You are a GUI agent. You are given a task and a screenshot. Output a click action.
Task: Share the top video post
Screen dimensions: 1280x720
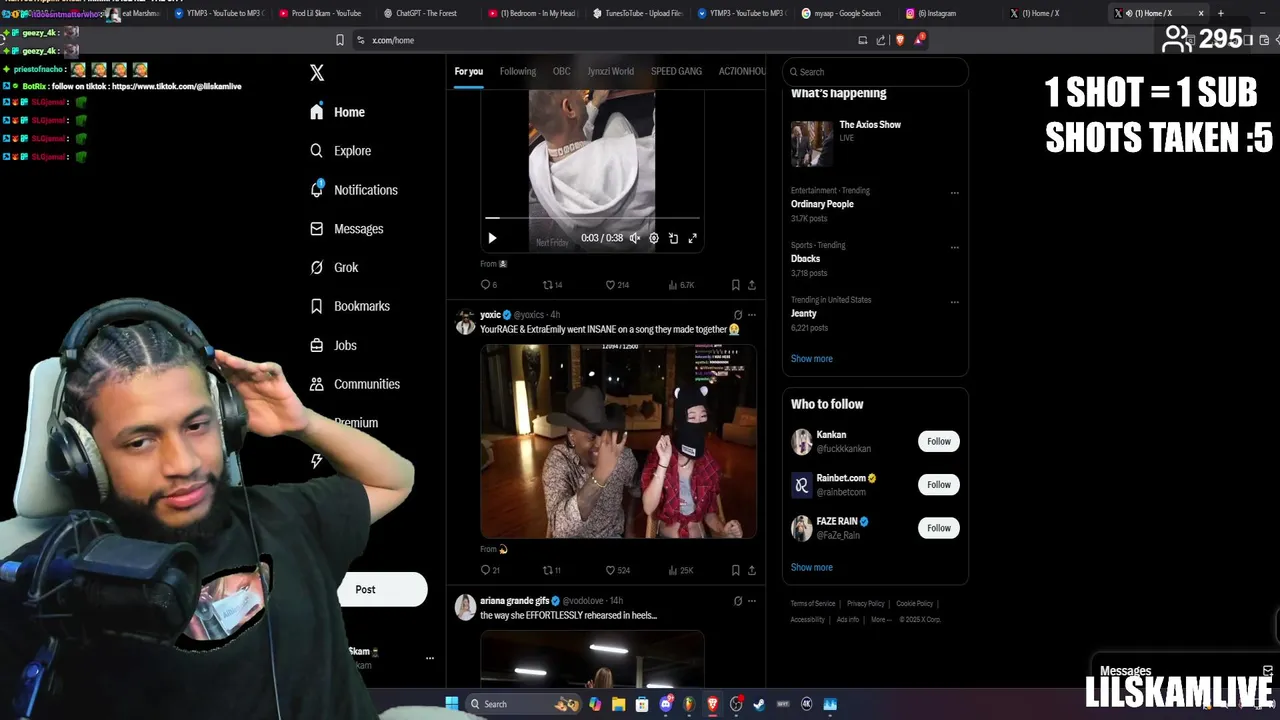(752, 285)
